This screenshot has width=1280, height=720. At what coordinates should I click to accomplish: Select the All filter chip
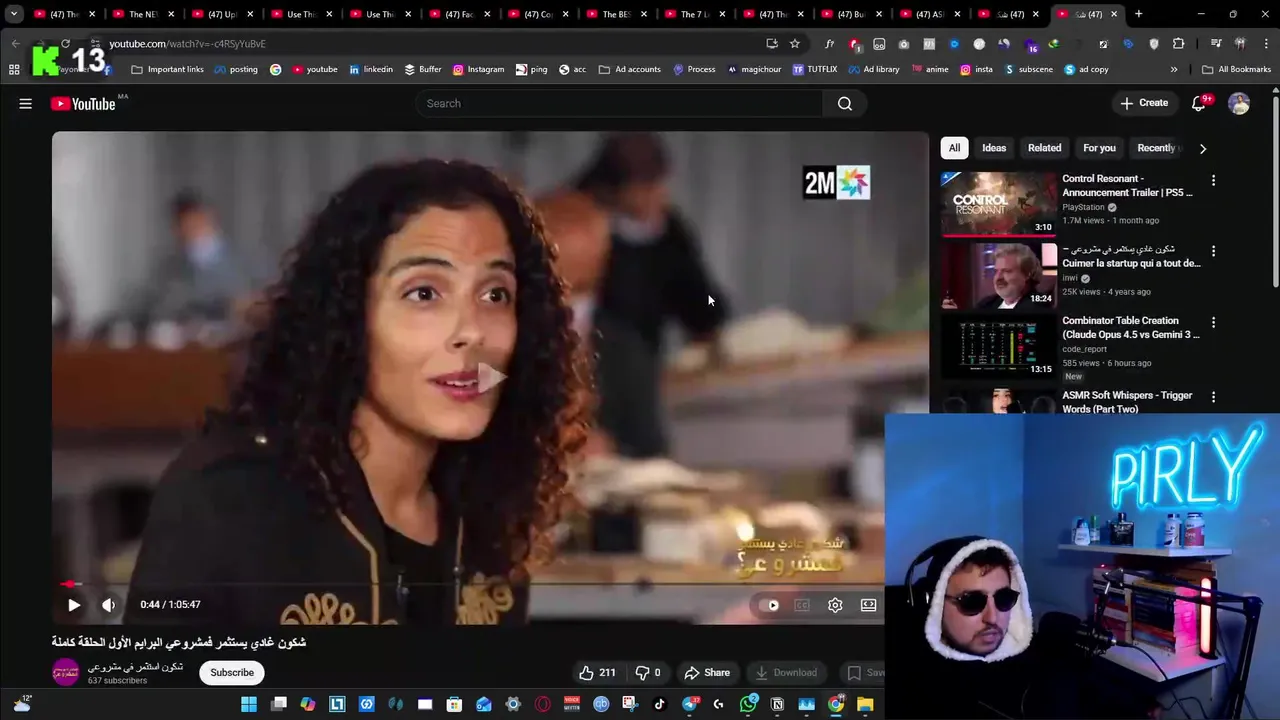coord(954,148)
